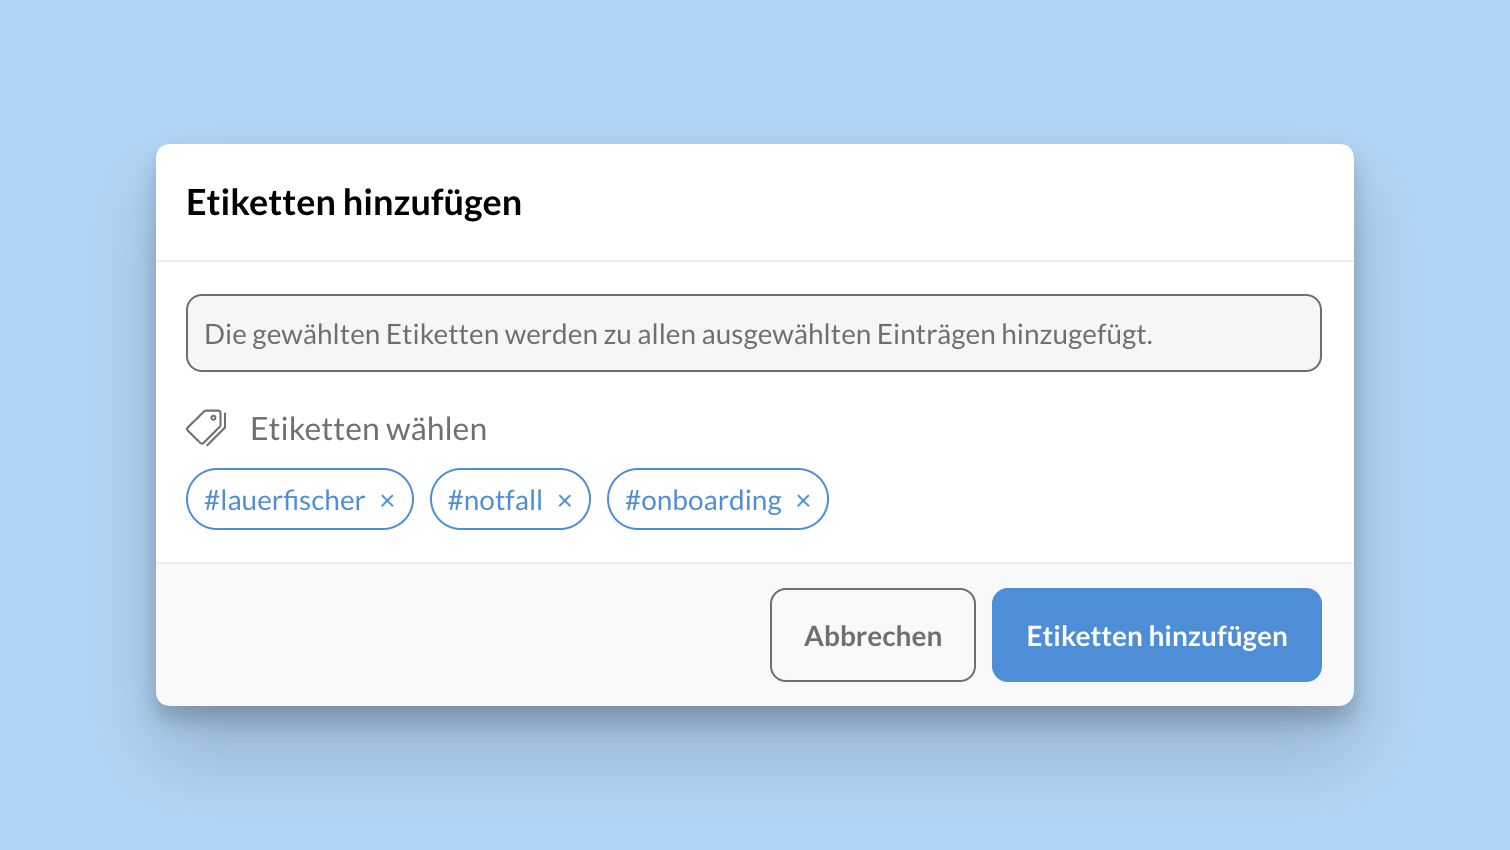The height and width of the screenshot is (850, 1510).
Task: Click the hash sign in #lauerfischer chip
Action: pos(211,500)
